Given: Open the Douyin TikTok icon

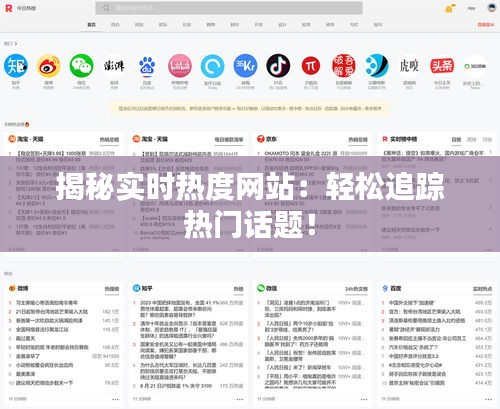Looking at the screenshot, I should tap(278, 66).
